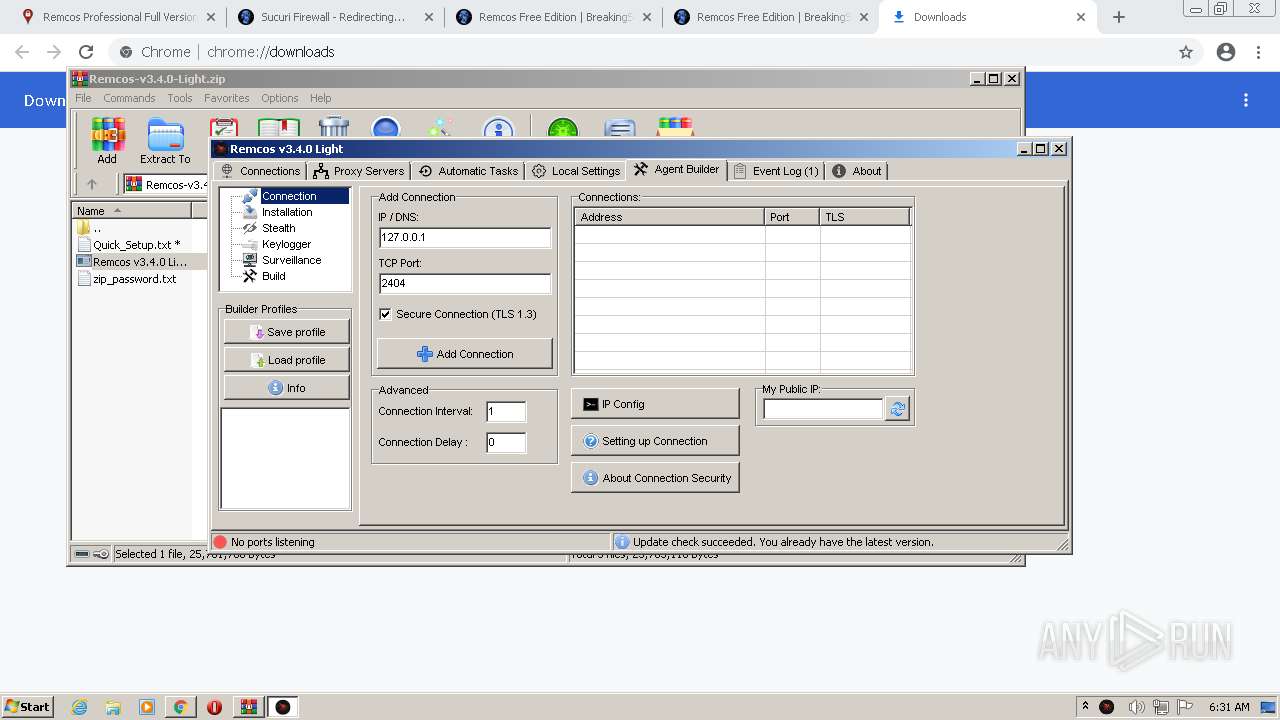
Task: Click the WinRAR Find (blue magnifier) icon
Action: coord(386,127)
